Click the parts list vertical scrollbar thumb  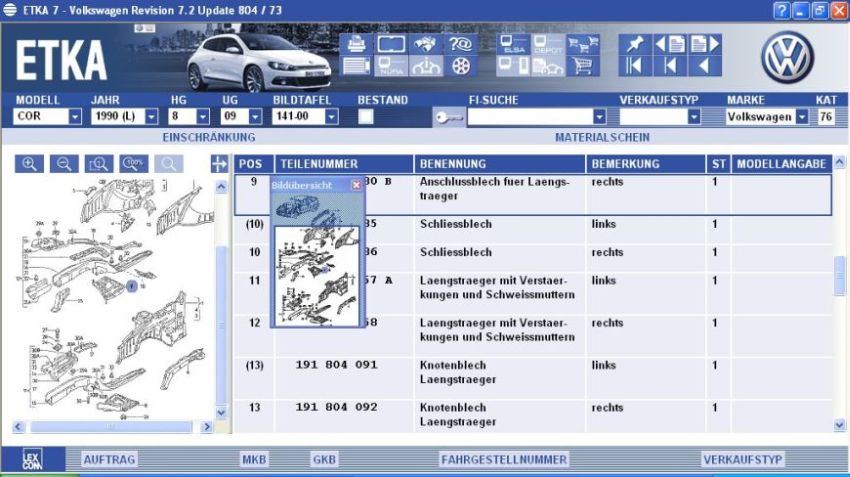click(839, 276)
